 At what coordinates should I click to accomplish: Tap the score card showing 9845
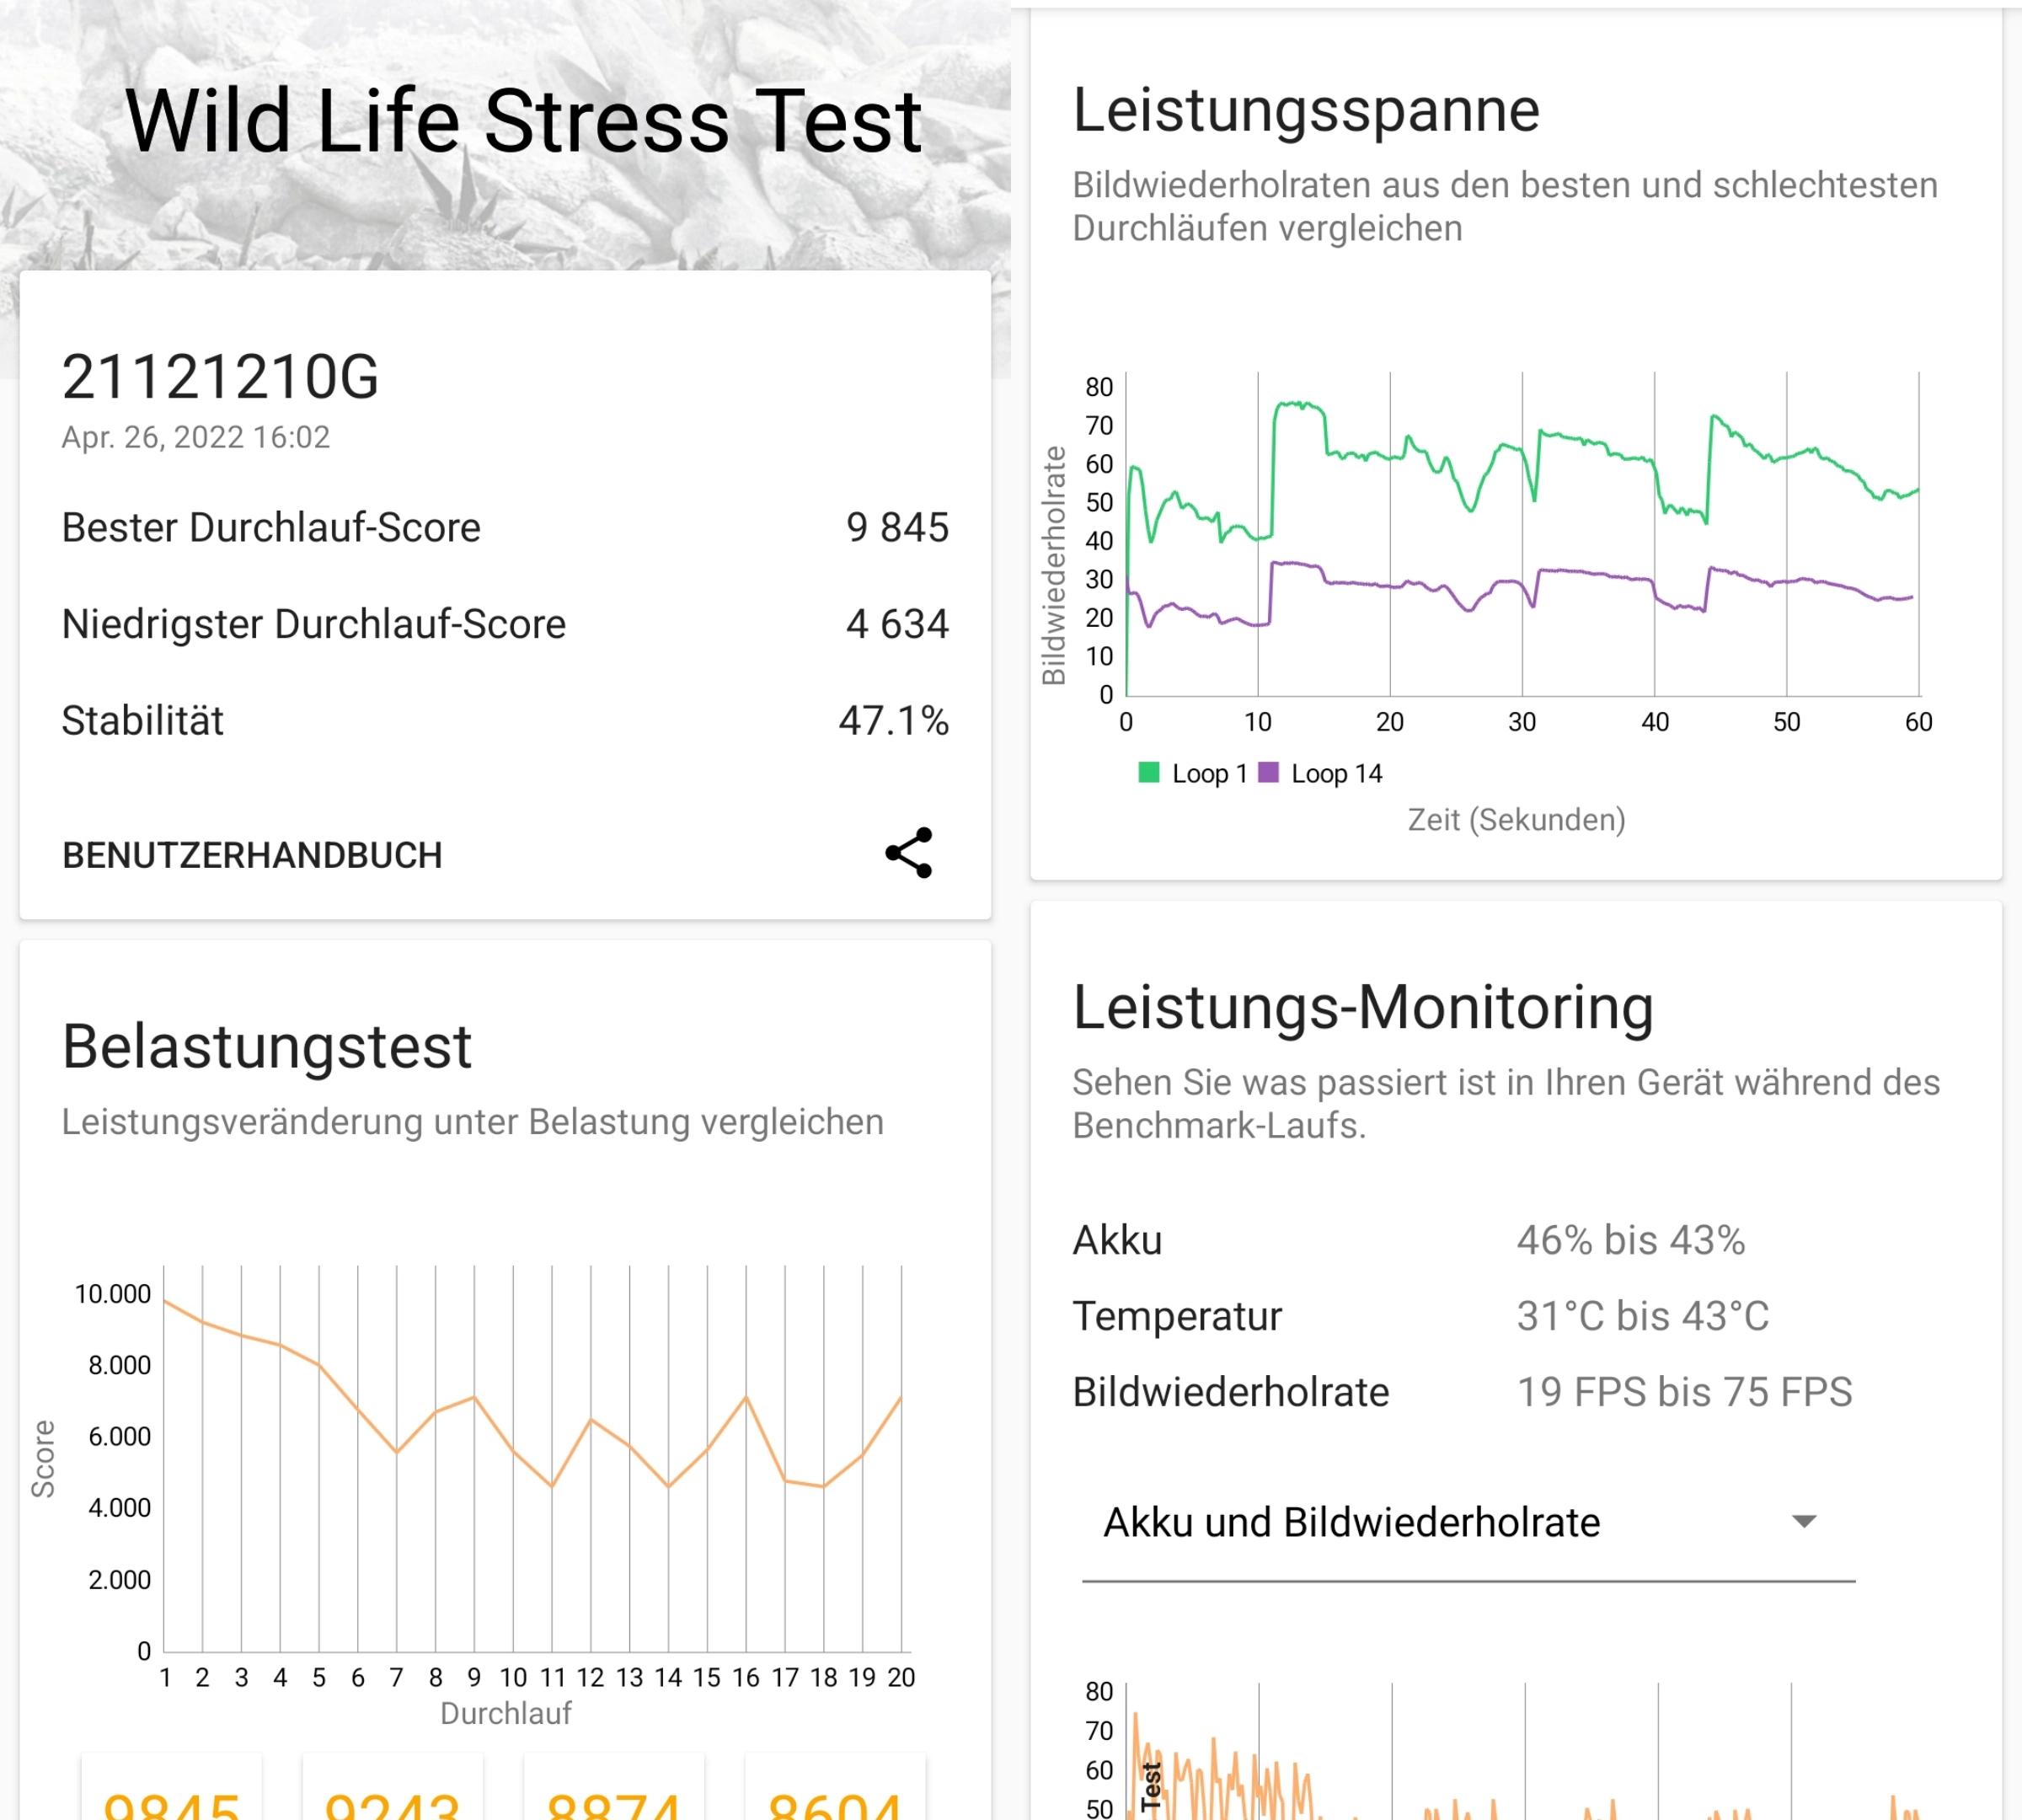tap(172, 1787)
